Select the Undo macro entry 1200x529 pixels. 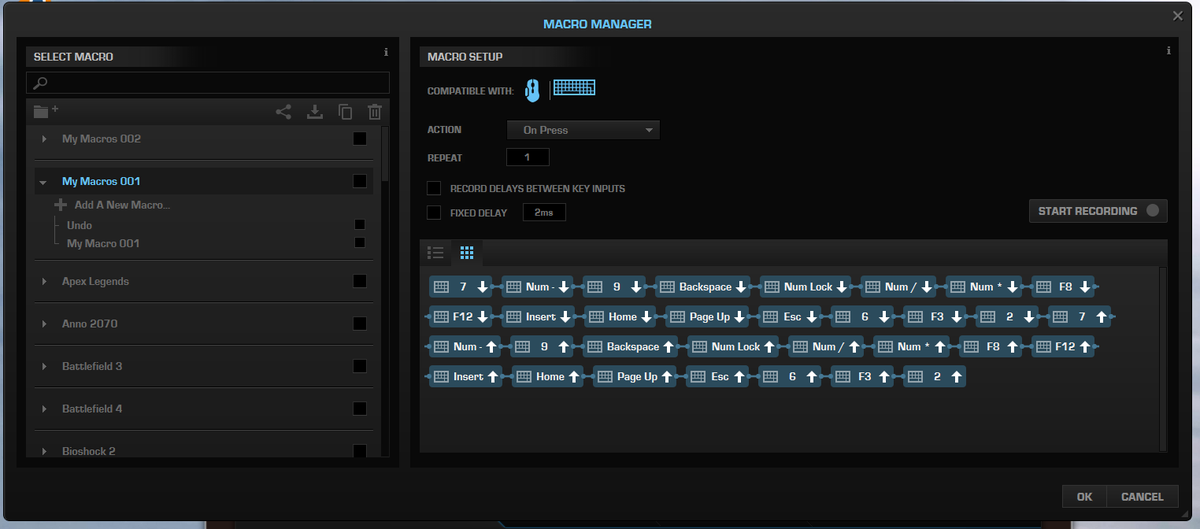(79, 225)
